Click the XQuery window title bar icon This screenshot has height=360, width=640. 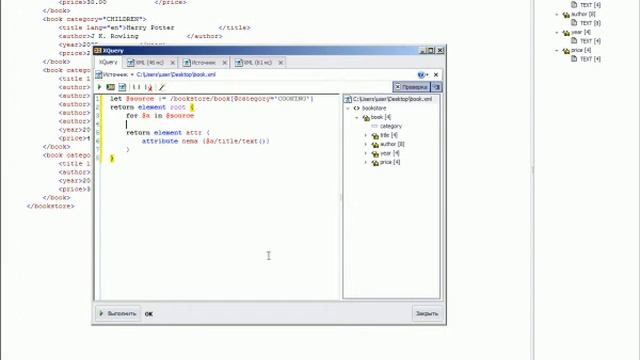(x=98, y=51)
